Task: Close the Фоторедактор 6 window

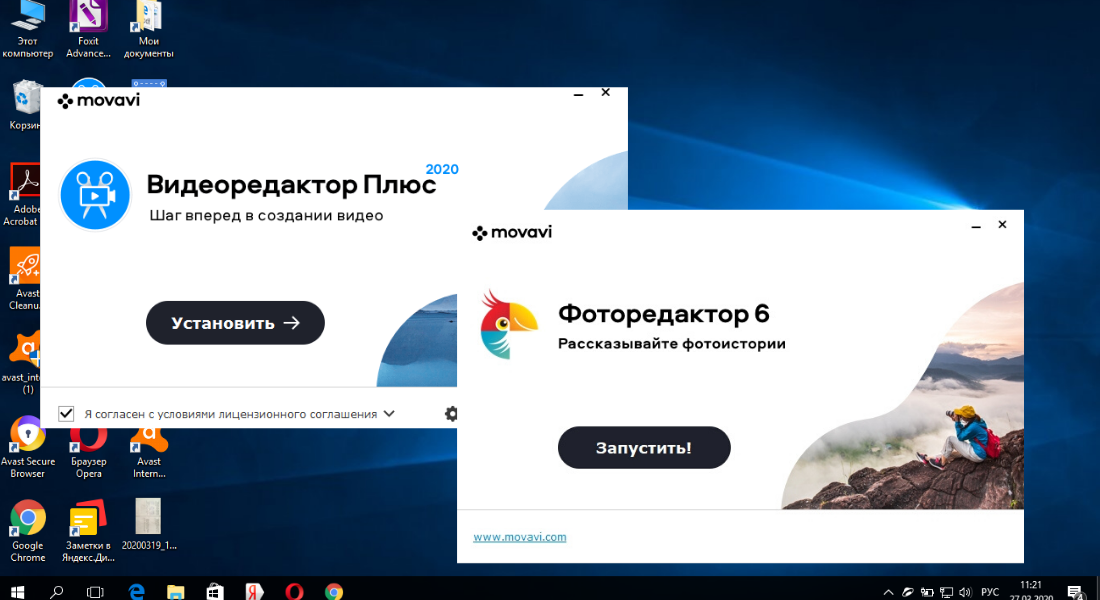Action: (1002, 225)
